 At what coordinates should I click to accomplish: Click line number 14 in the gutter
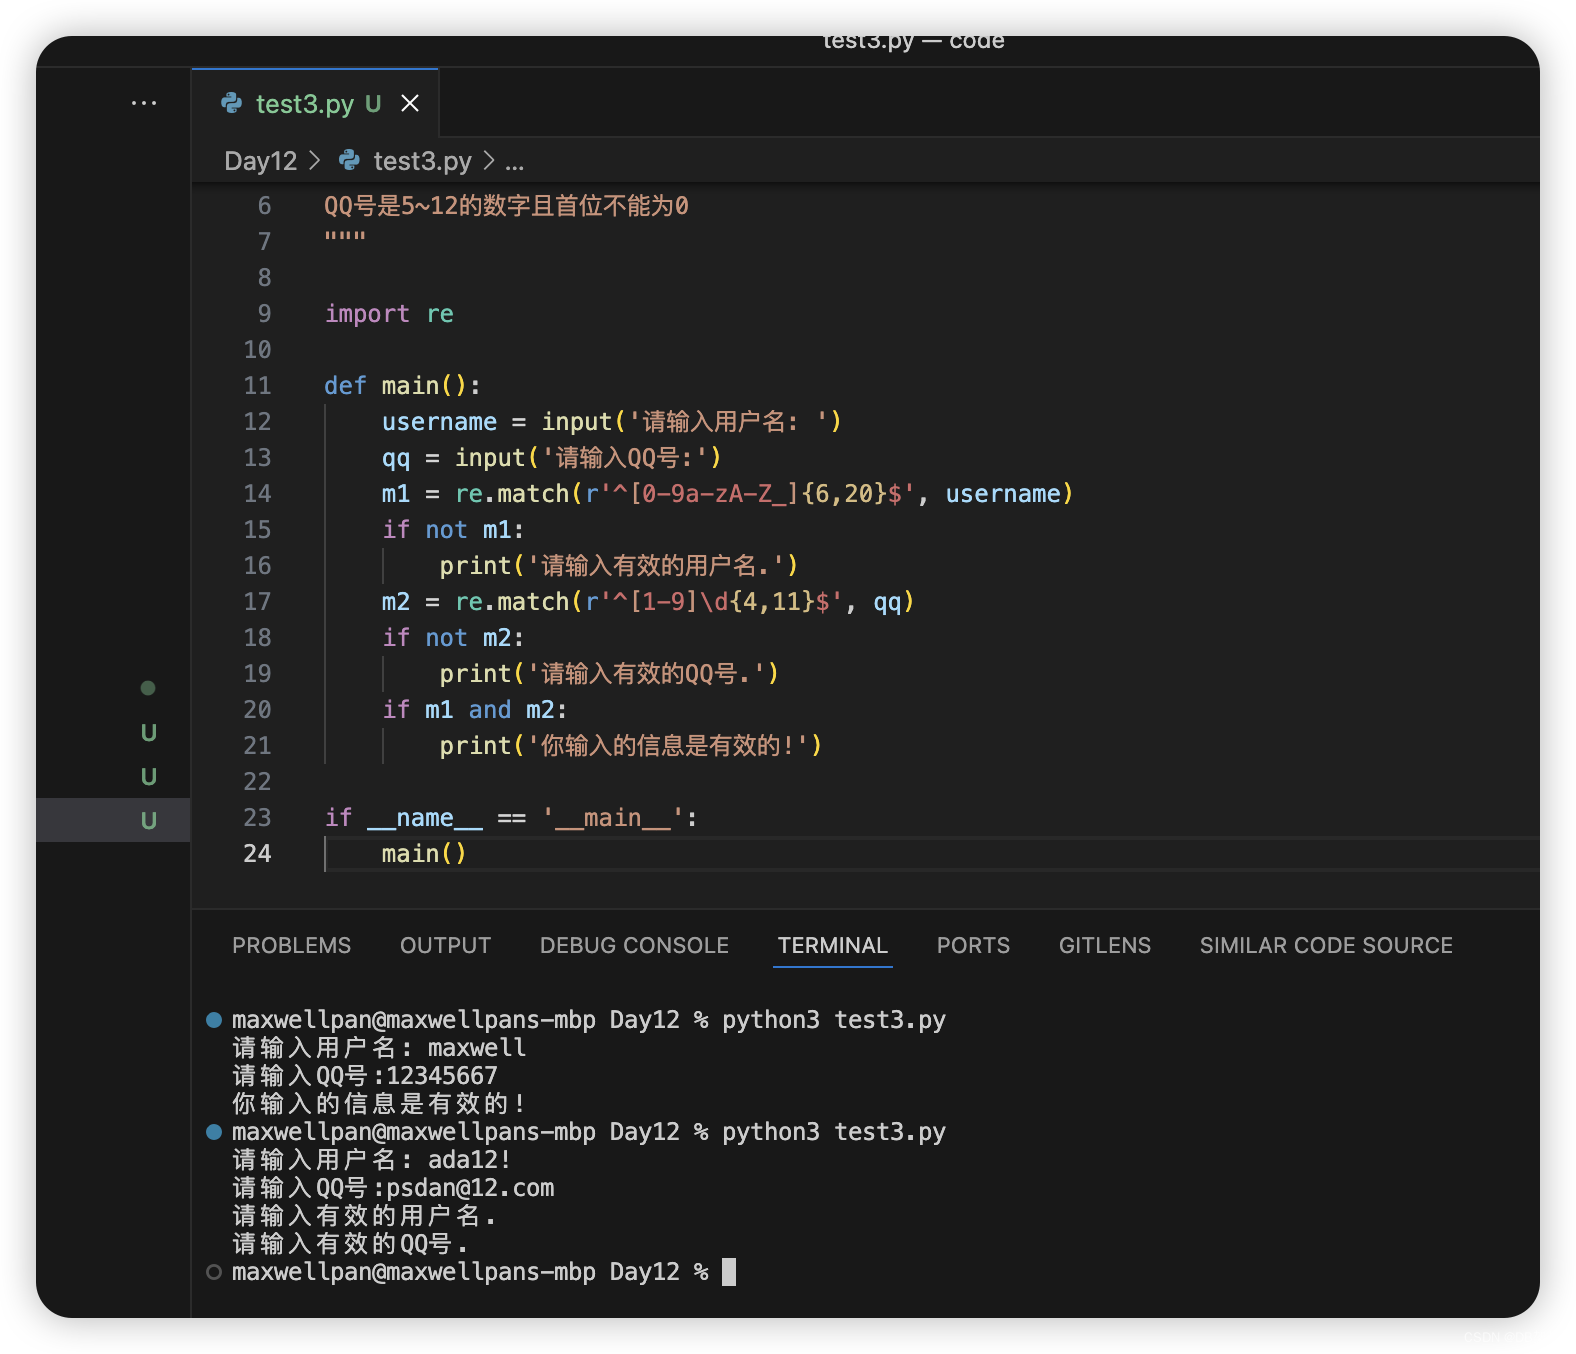(258, 493)
